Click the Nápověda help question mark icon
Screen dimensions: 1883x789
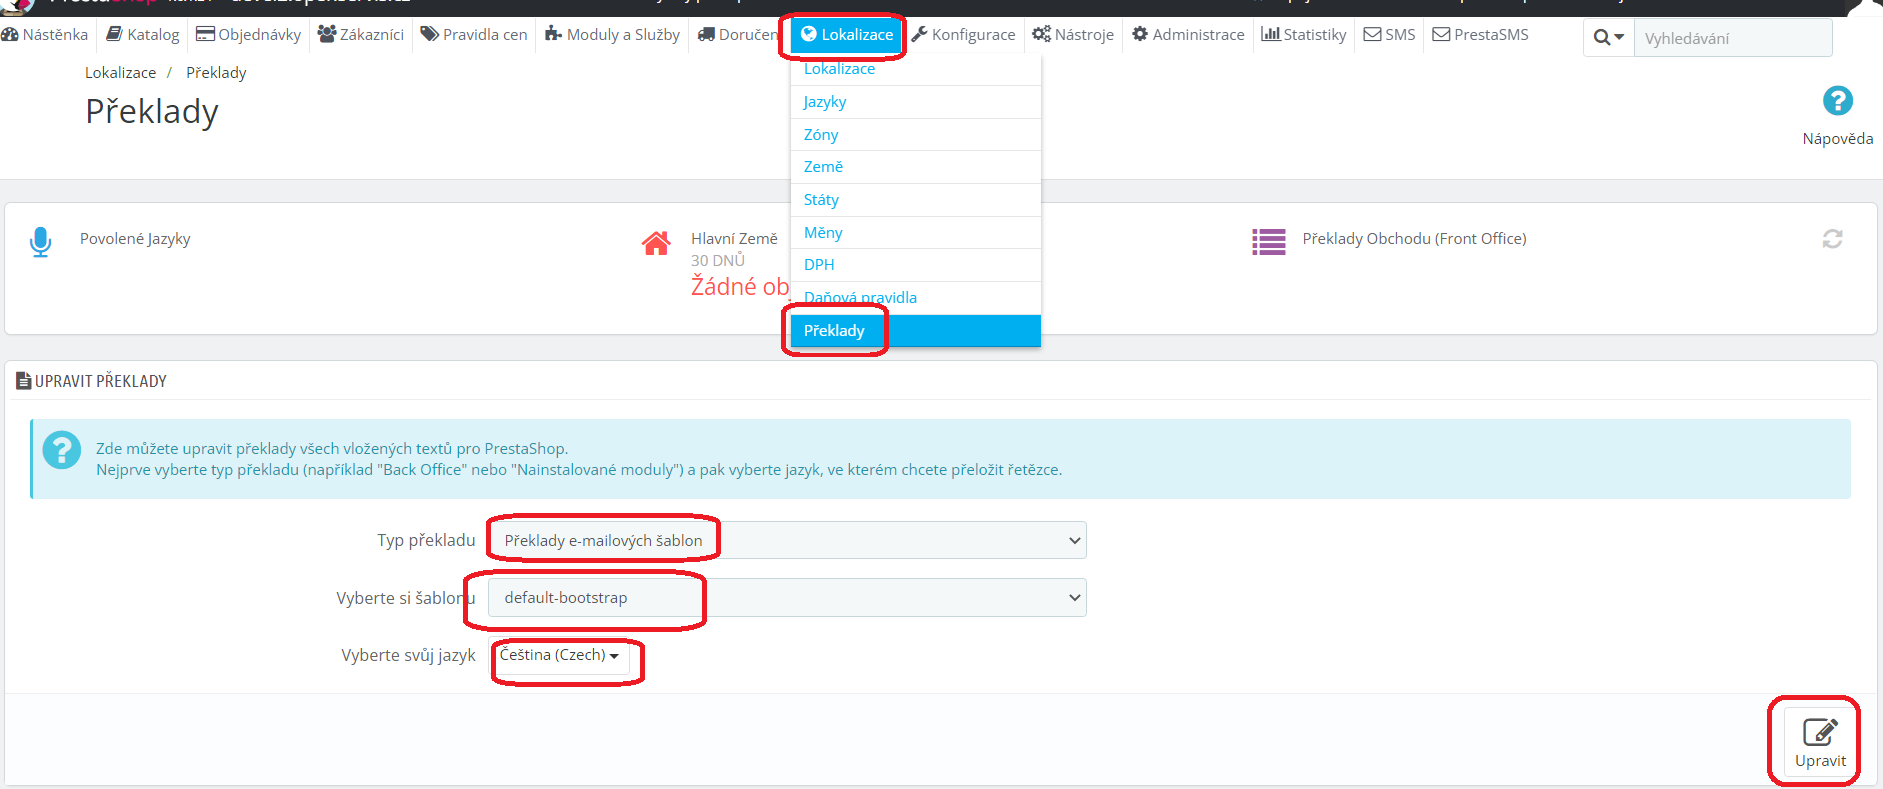[1837, 101]
